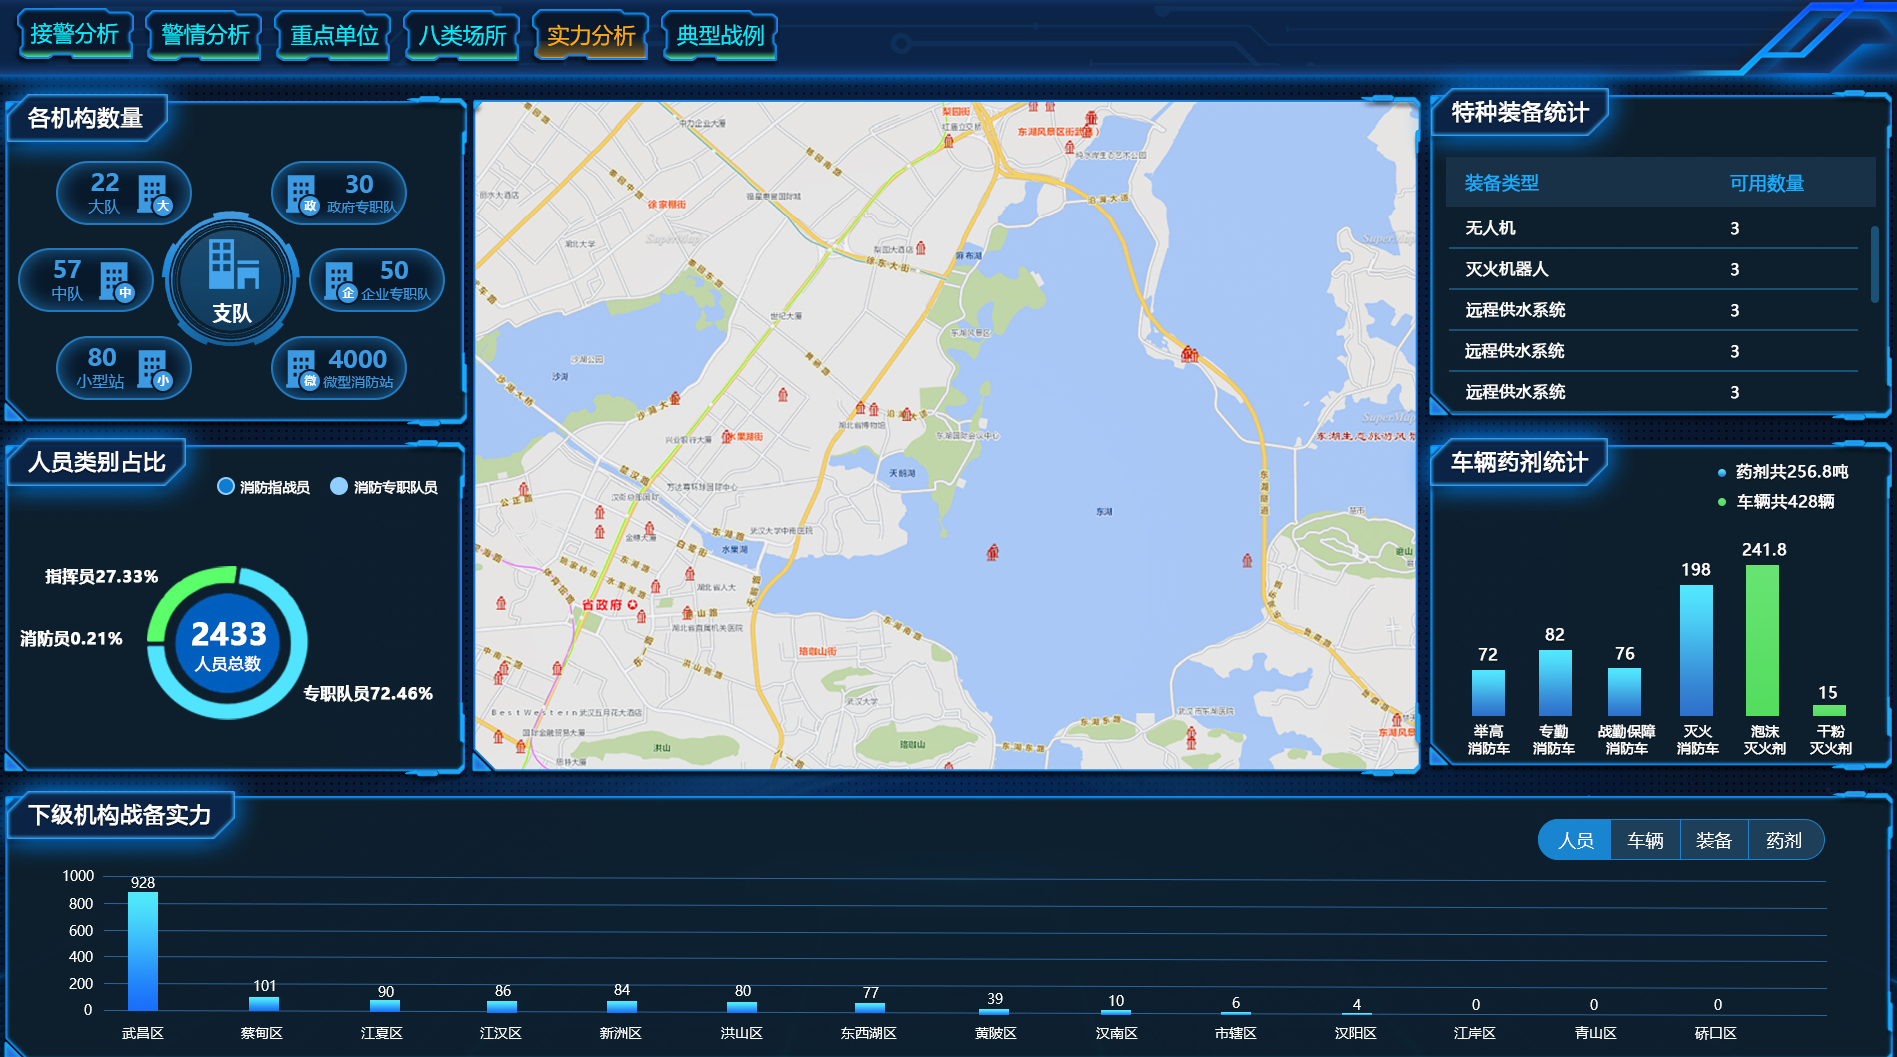This screenshot has width=1897, height=1057.
Task: Open the 八类场所 tab
Action: (x=462, y=35)
